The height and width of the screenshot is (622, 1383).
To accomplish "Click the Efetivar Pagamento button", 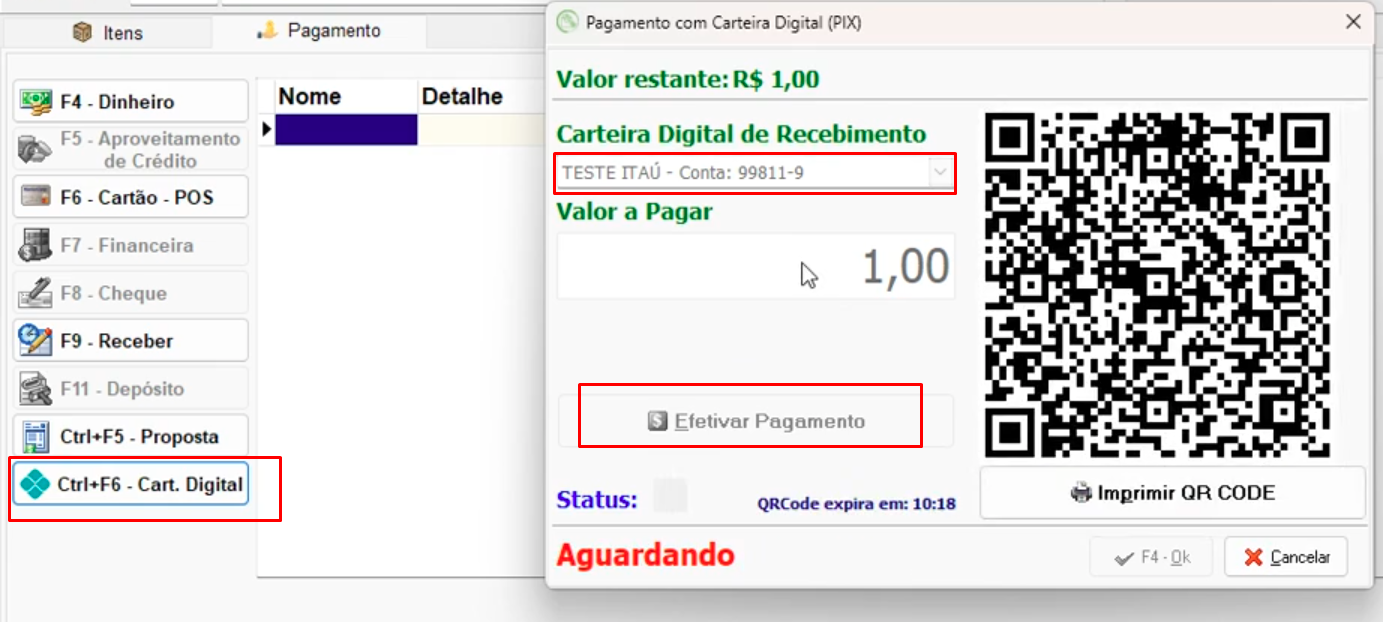I will click(x=755, y=421).
